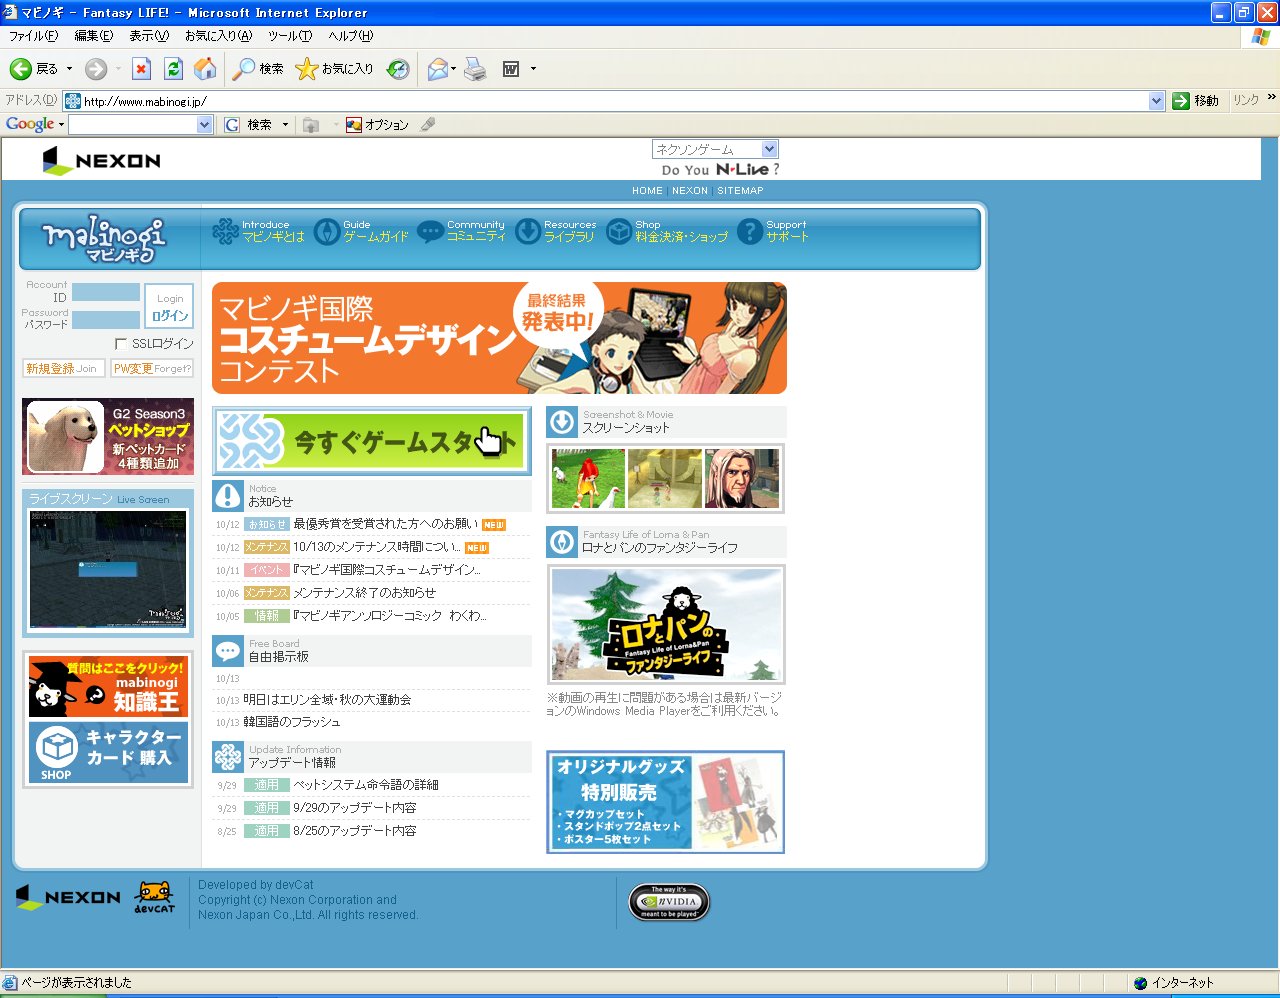Click the password input field
This screenshot has width=1280, height=998.
pos(106,320)
